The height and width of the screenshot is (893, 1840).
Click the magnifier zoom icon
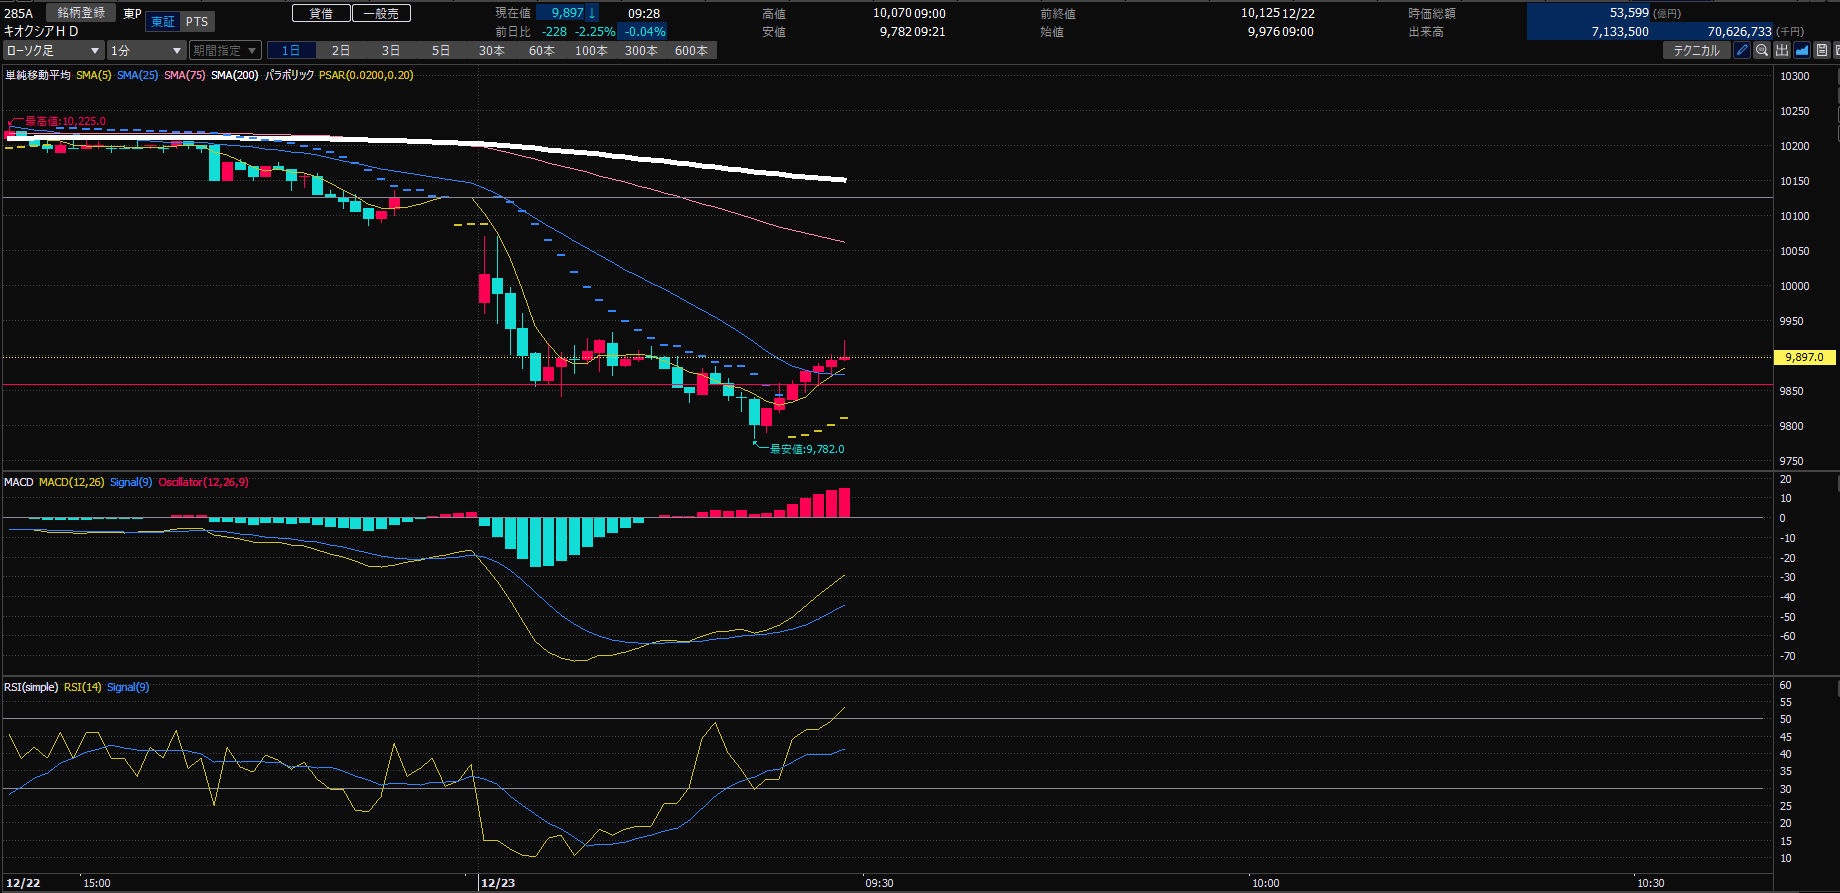(1762, 50)
